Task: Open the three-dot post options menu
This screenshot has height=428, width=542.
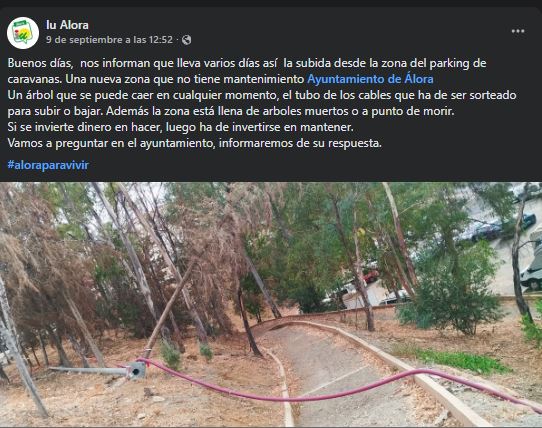Action: pyautogui.click(x=518, y=31)
